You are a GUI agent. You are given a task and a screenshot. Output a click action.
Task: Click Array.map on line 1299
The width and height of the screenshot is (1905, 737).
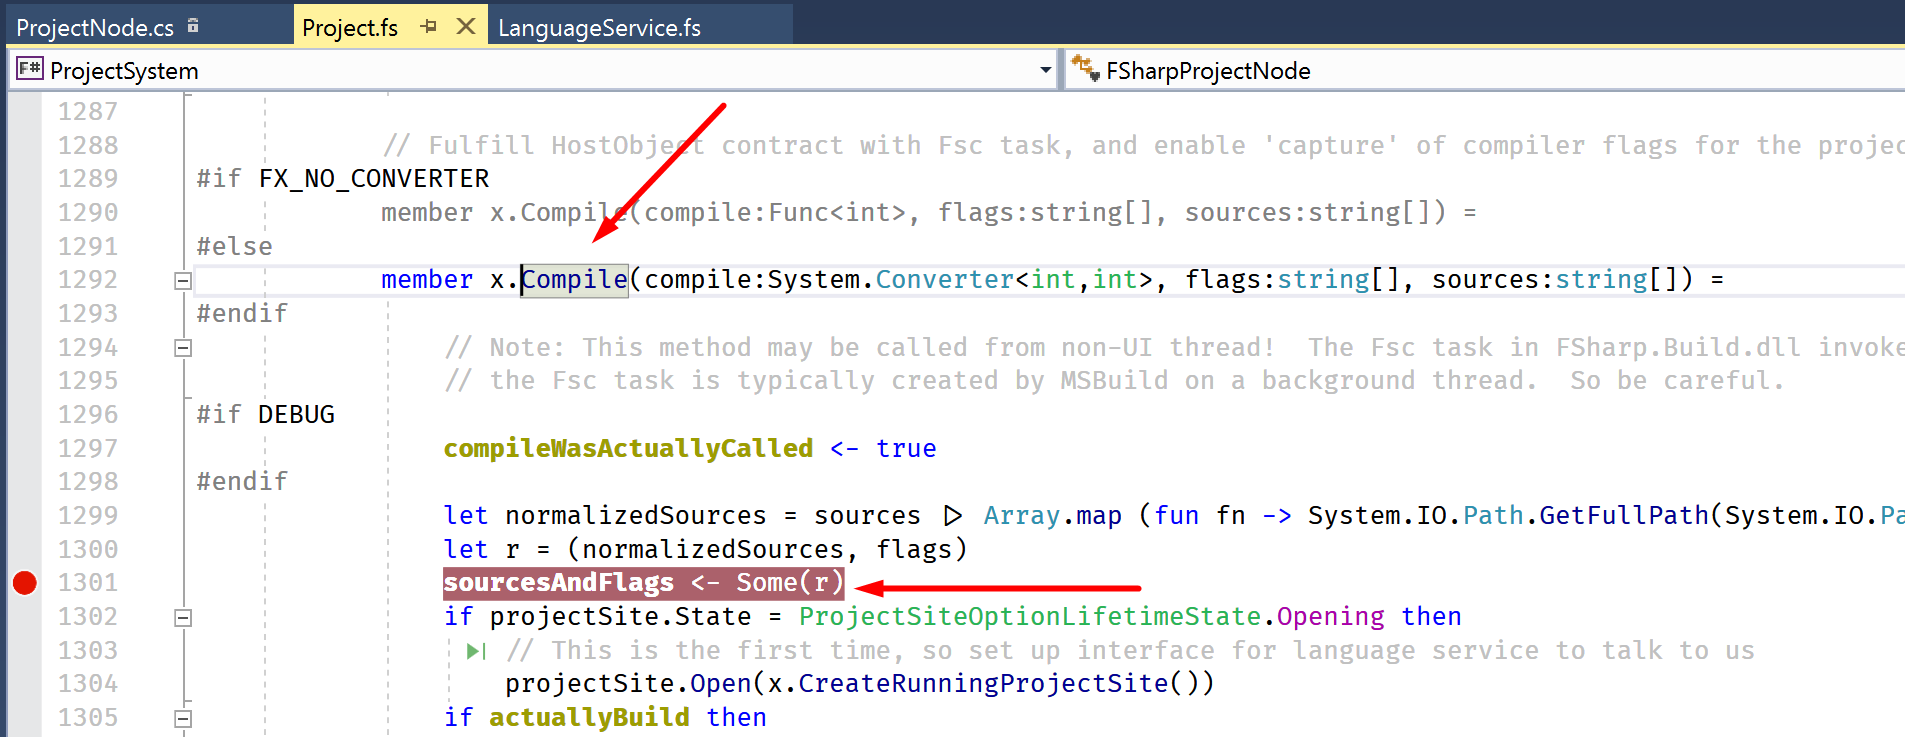pos(1052,515)
